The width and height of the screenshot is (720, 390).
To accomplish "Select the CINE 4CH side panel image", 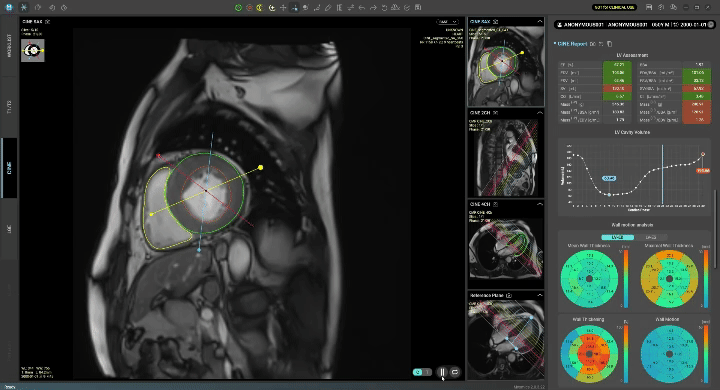I will (x=506, y=249).
